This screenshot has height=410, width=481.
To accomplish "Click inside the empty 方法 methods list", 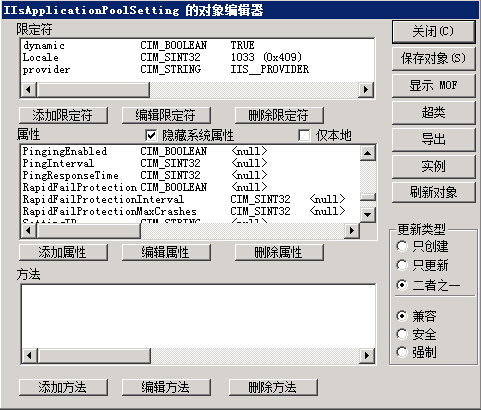I will coord(198,317).
